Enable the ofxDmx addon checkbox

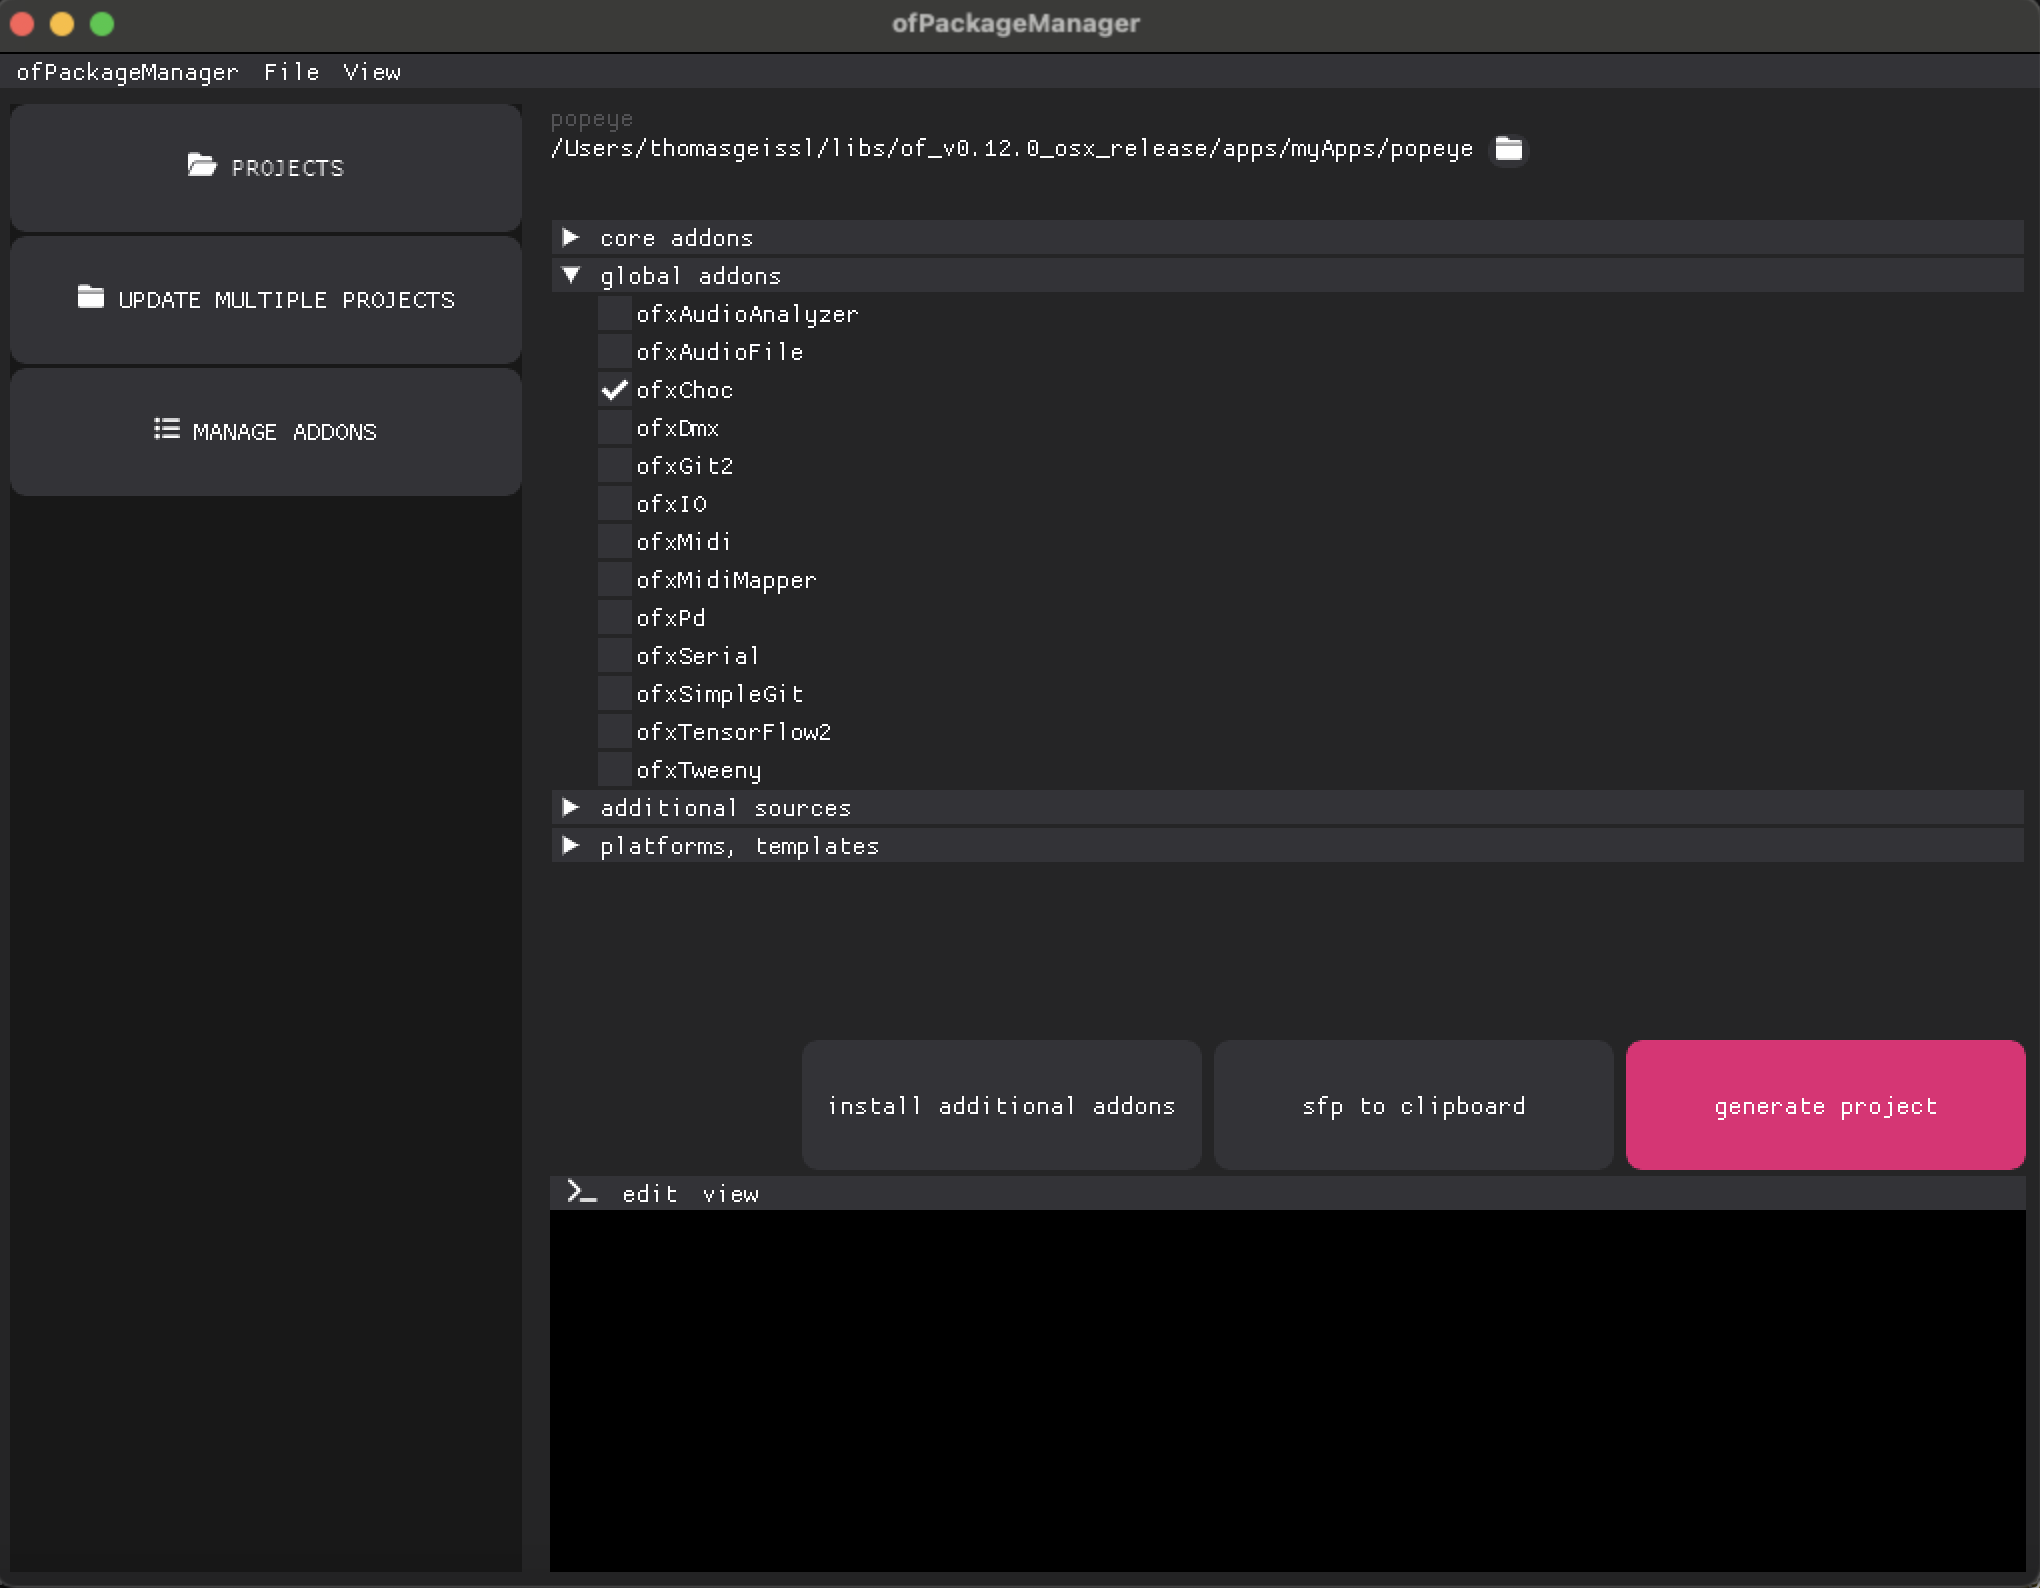(615, 428)
